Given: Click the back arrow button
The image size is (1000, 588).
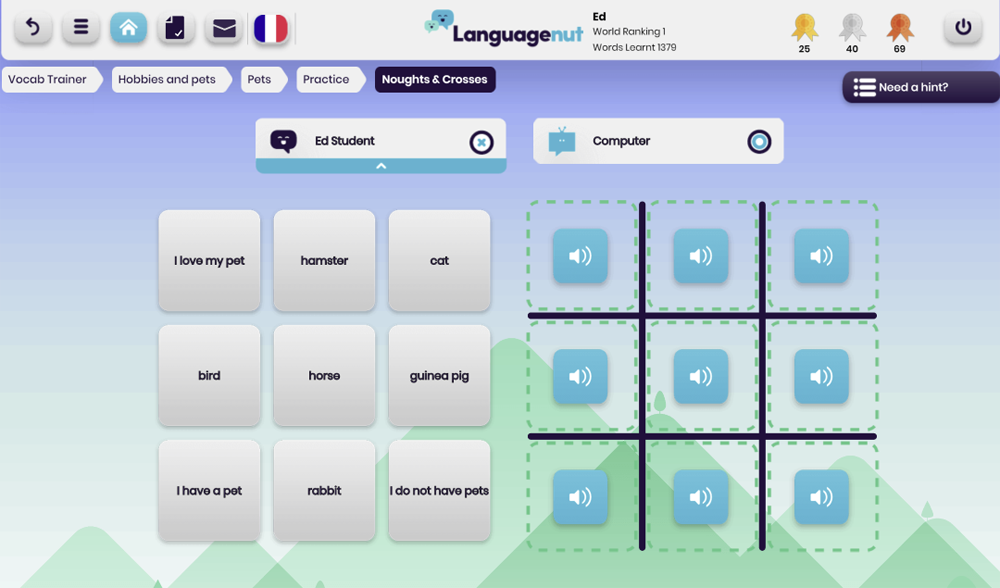Looking at the screenshot, I should coord(33,27).
